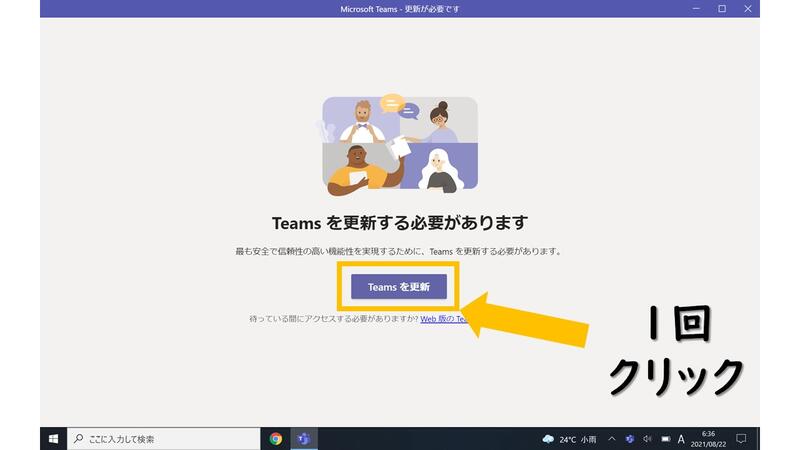Screen dimensions: 800x450
Task: Open the clock showing 6:36 2021/08/22
Action: pyautogui.click(x=709, y=439)
